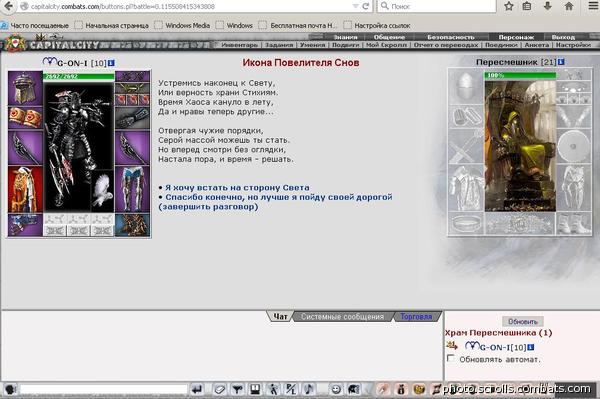
Task: Go to the browser home icon
Action: [569, 6]
